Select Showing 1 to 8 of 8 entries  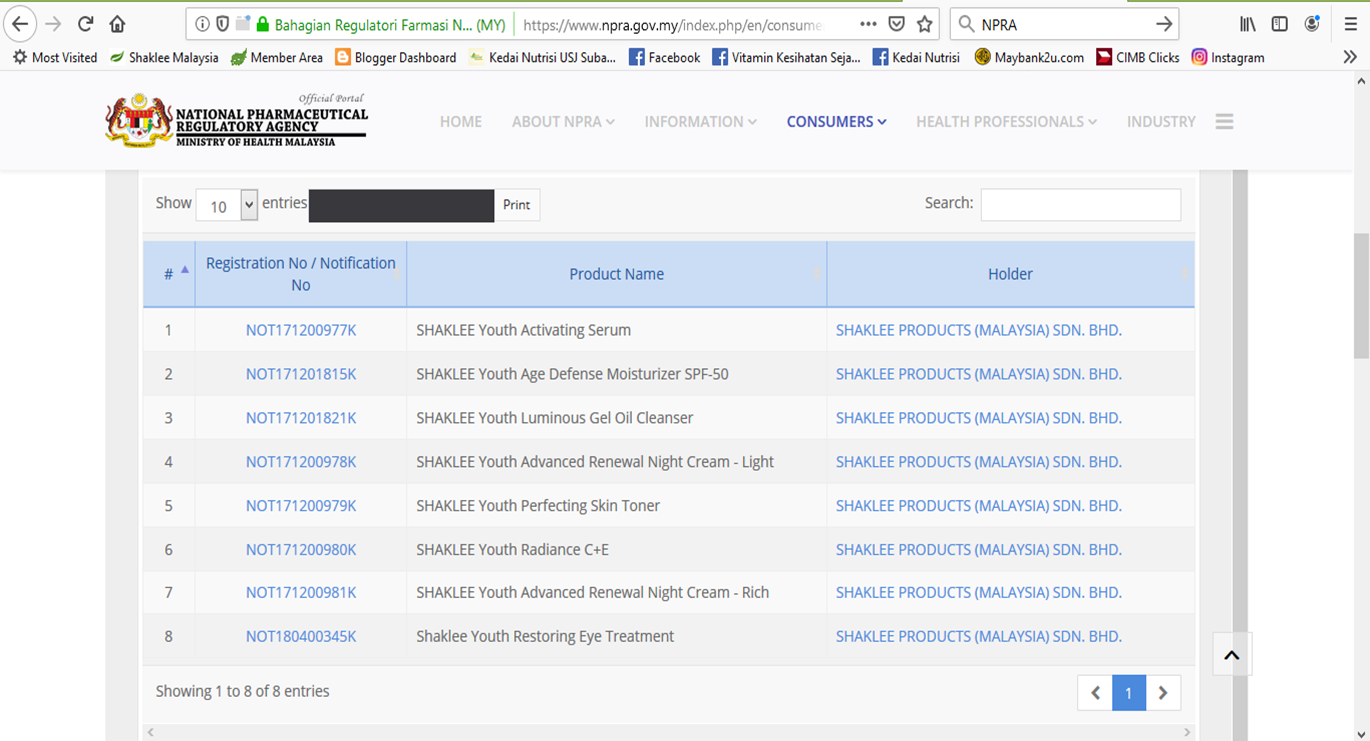point(242,691)
